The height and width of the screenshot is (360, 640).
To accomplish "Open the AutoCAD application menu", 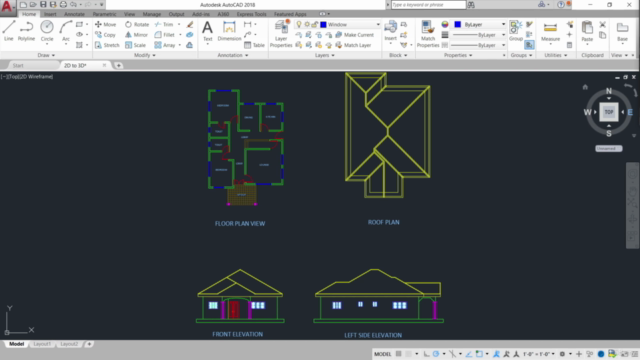I will (7, 7).
